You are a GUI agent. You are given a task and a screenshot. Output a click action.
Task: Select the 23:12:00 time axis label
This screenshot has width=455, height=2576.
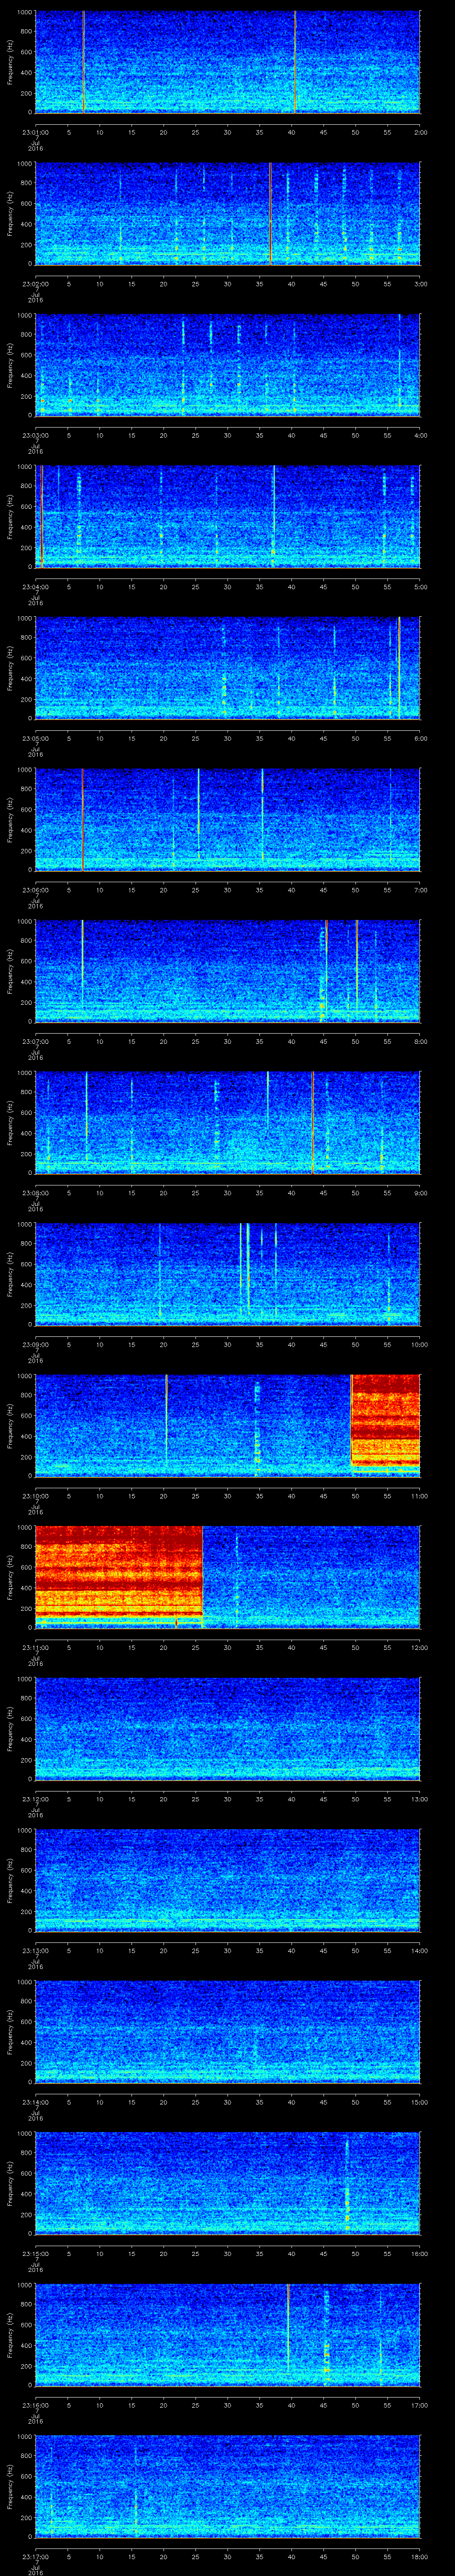coord(35,1799)
